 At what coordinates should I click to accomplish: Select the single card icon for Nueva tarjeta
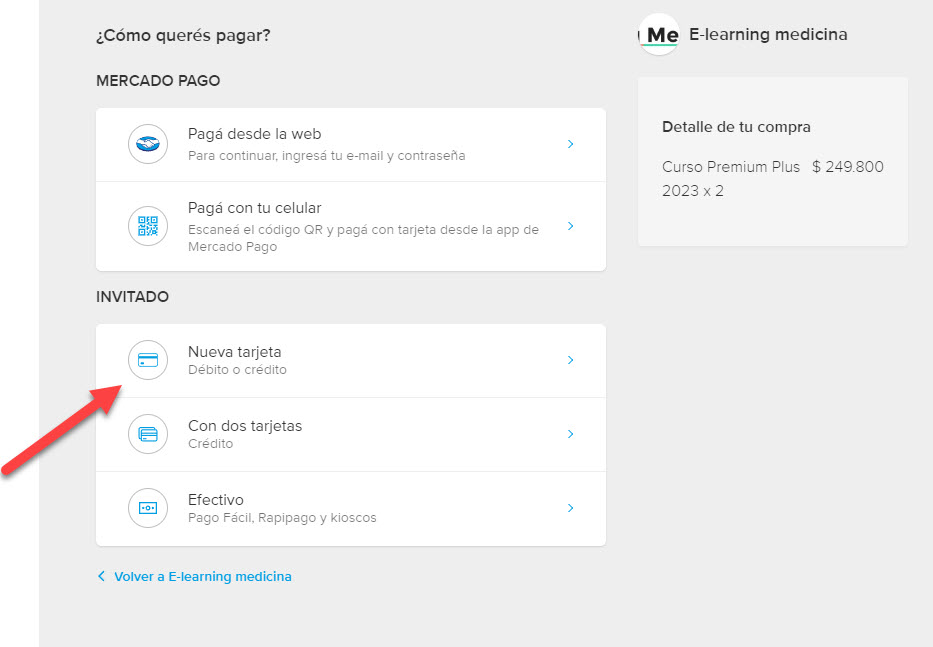click(148, 360)
